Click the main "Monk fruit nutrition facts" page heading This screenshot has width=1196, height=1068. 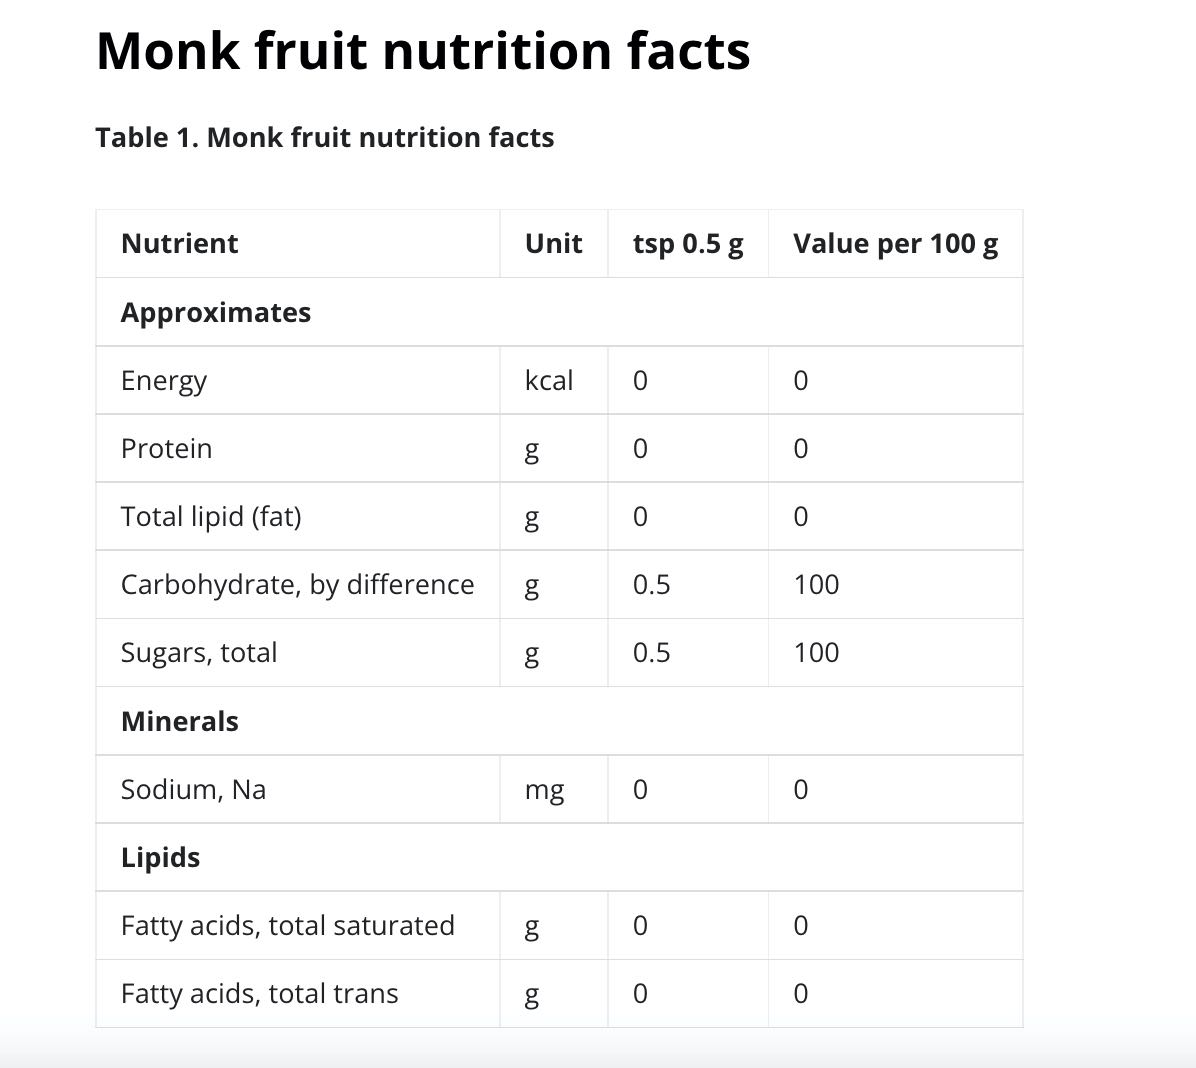pos(423,51)
